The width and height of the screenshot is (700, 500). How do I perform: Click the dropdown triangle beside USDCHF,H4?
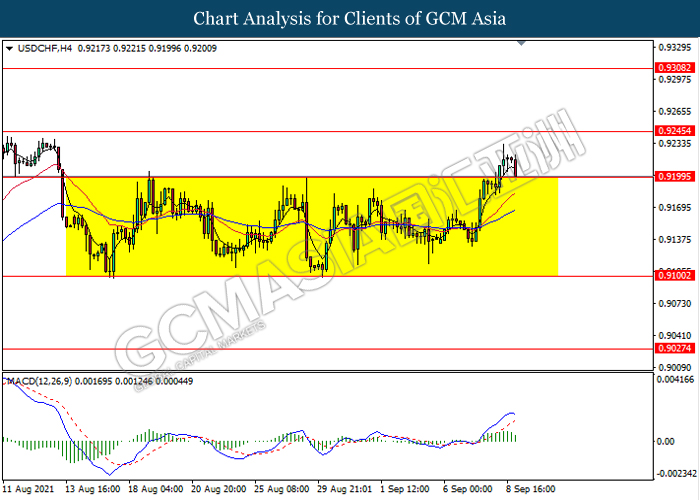(9, 48)
